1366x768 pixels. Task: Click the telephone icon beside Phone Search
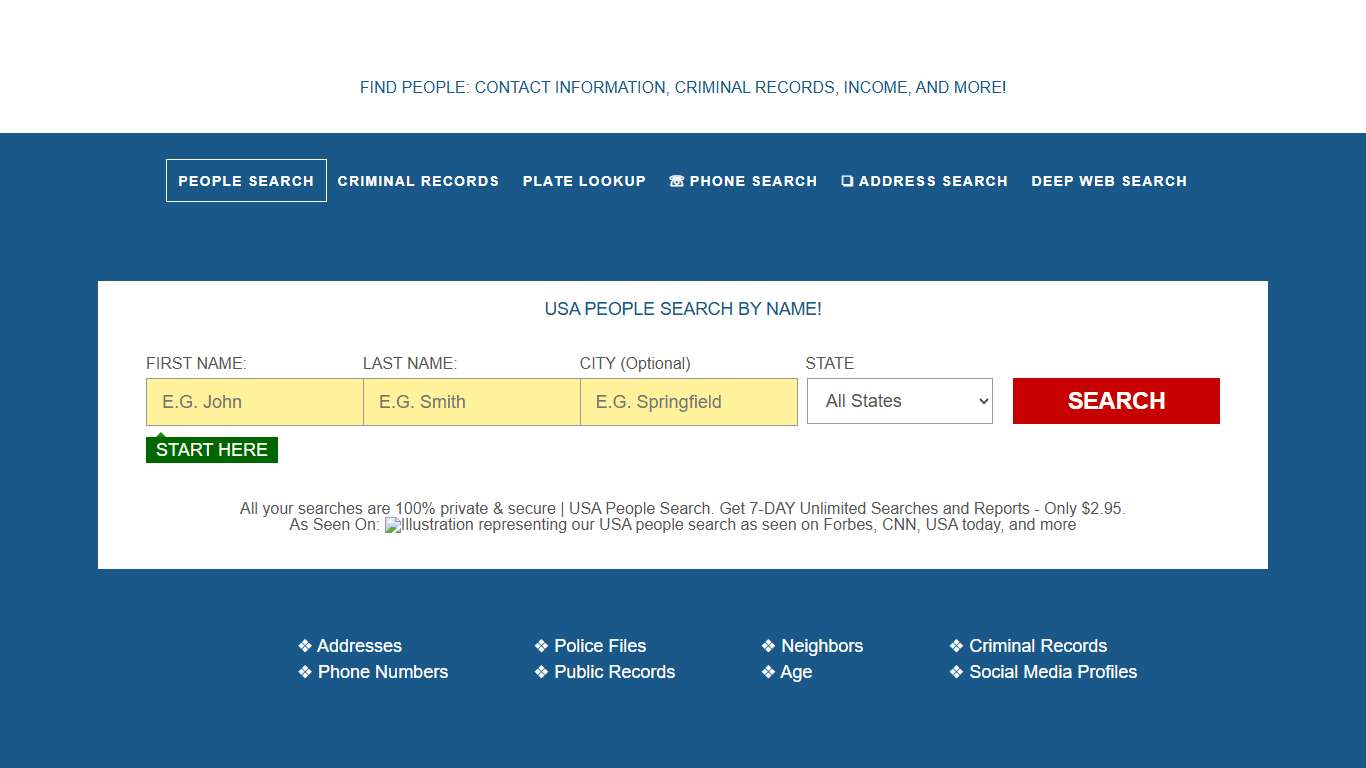(x=676, y=181)
